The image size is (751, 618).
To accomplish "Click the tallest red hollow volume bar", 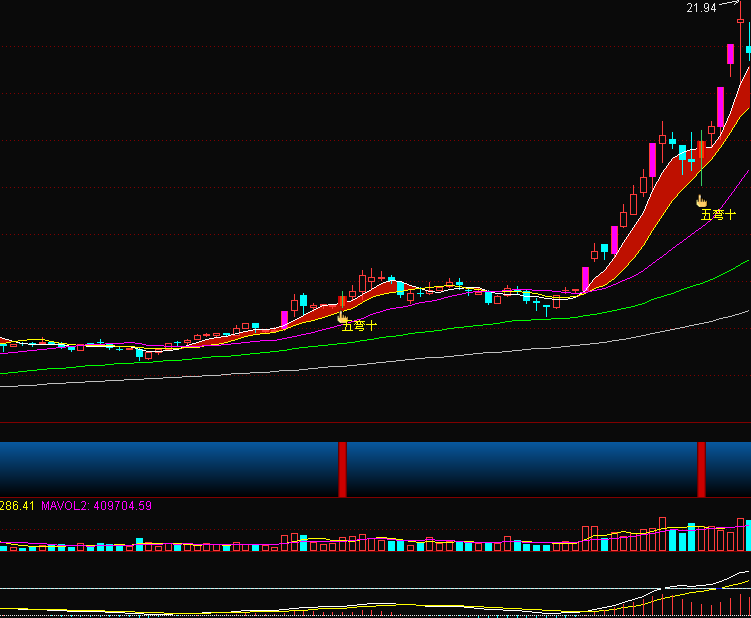I will (662, 534).
